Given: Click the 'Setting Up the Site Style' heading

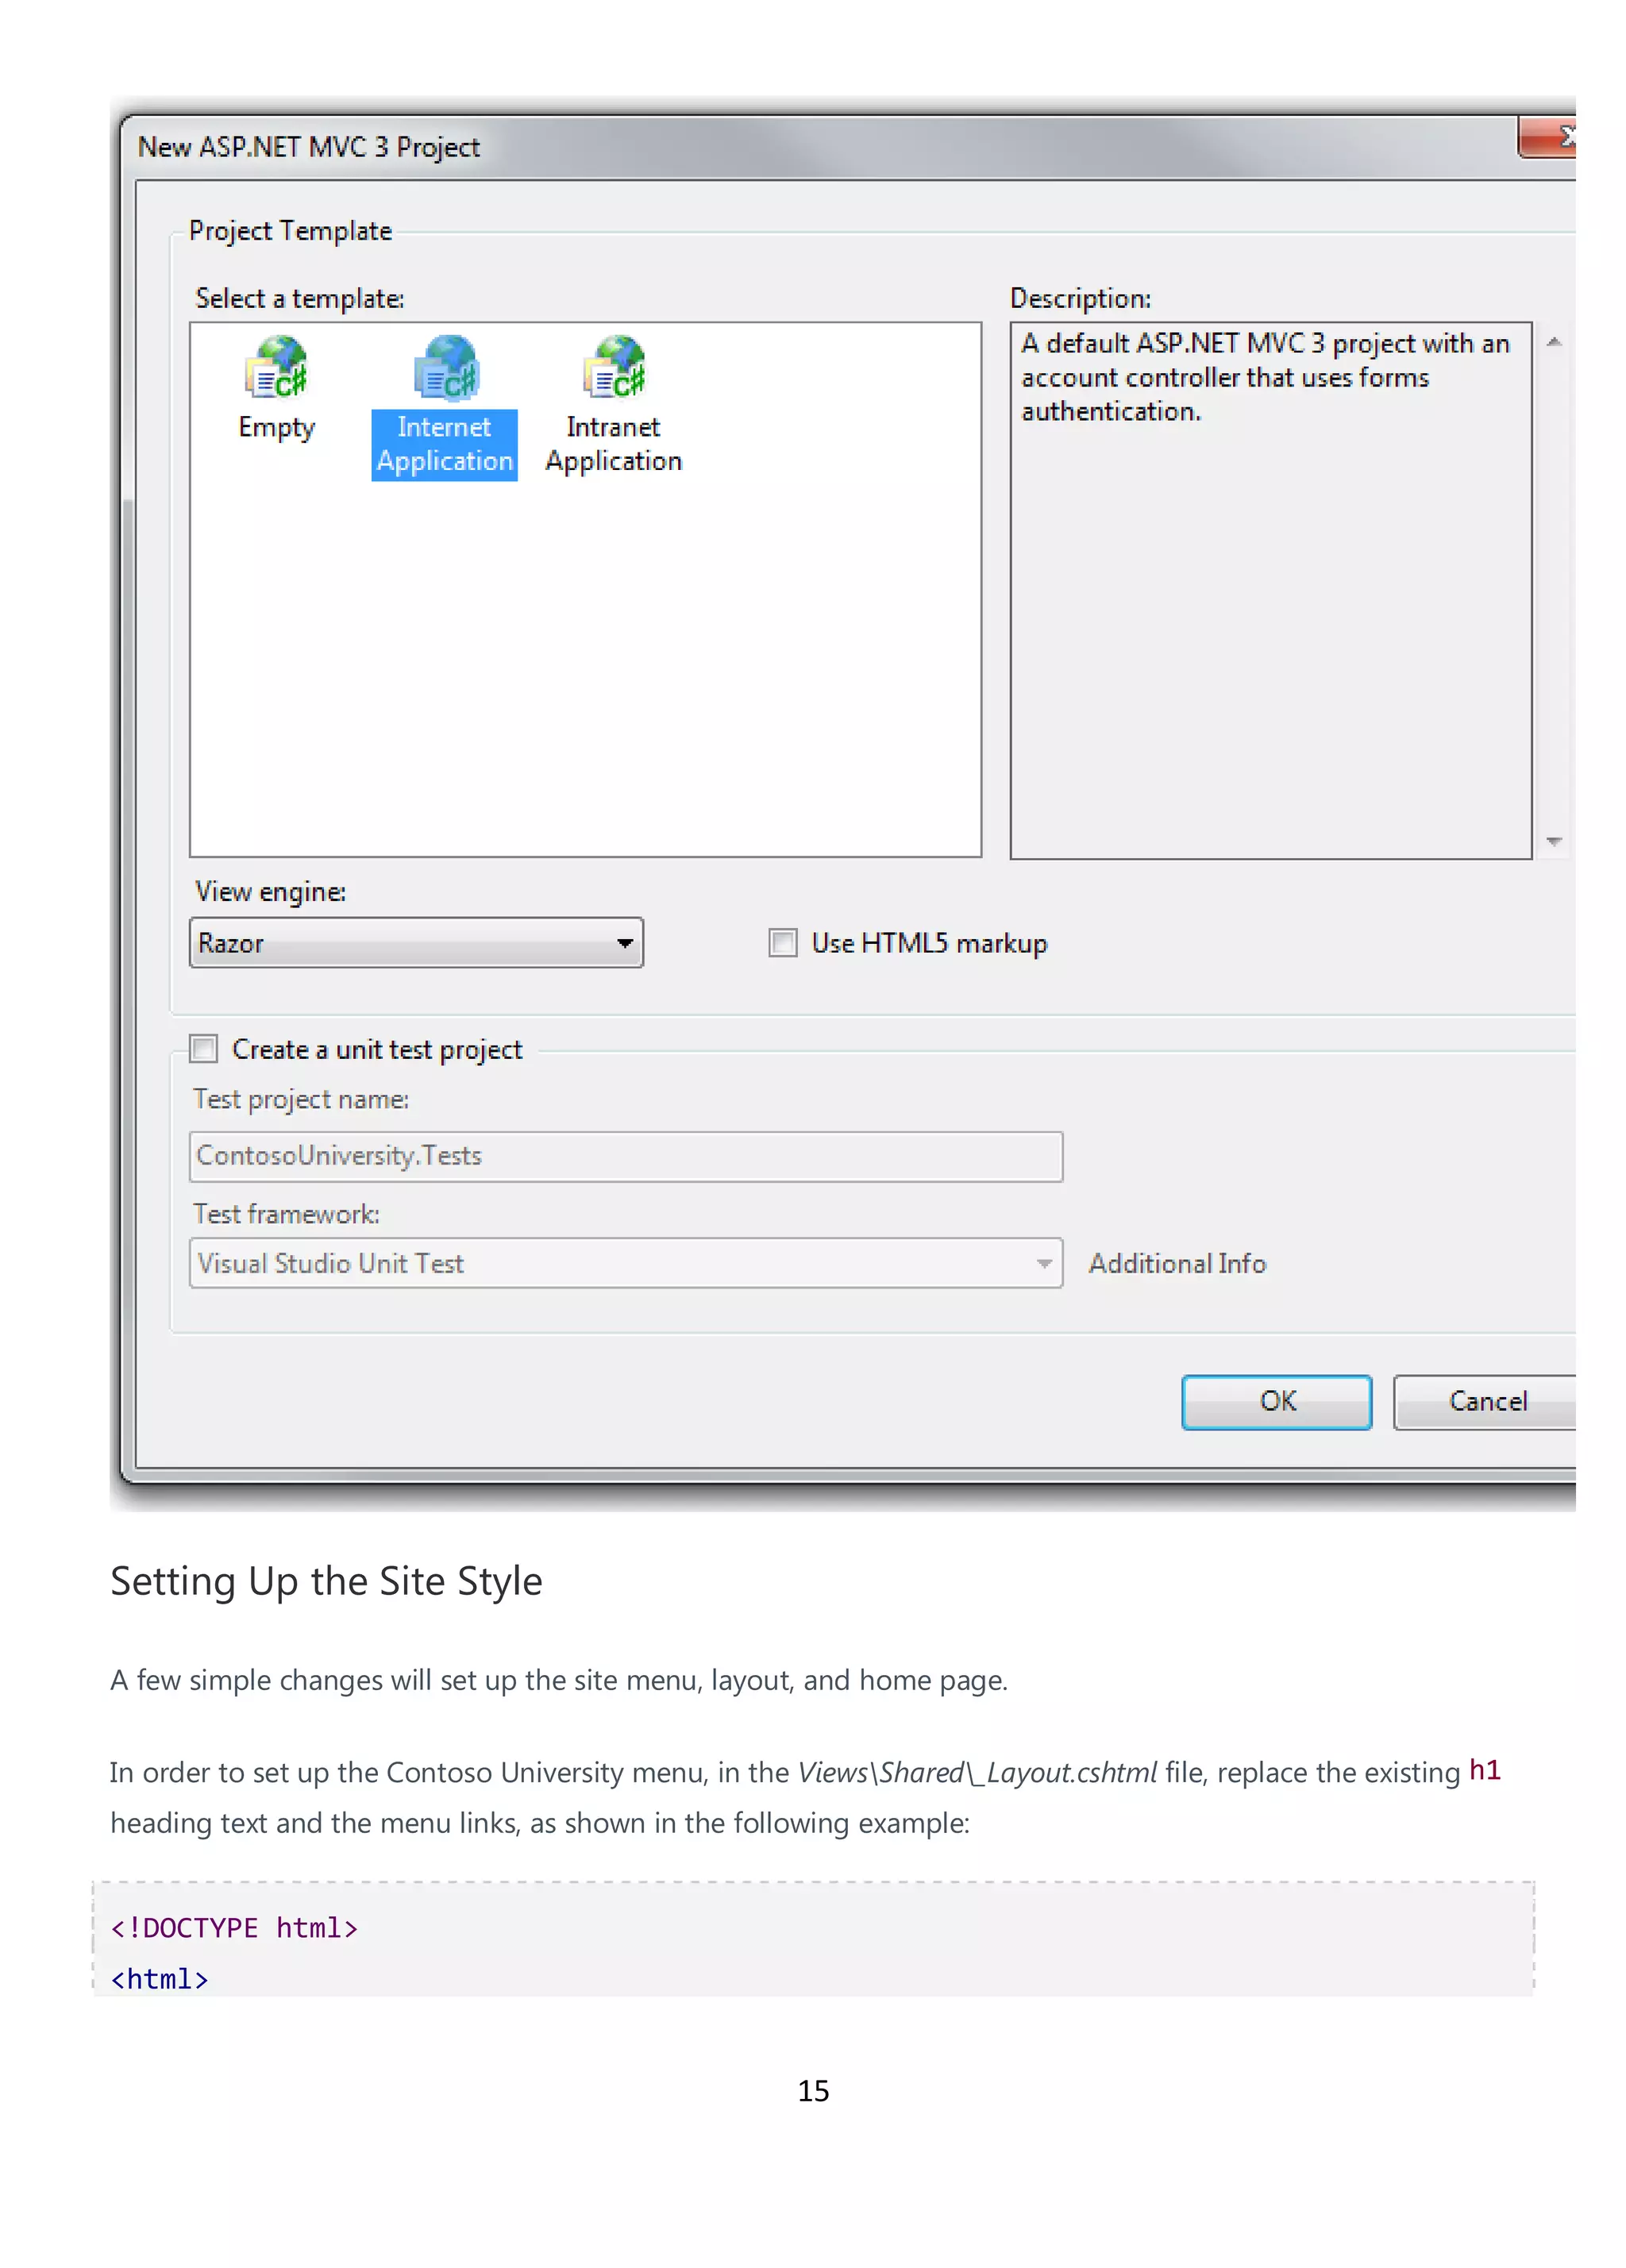Looking at the screenshot, I should click(326, 1582).
